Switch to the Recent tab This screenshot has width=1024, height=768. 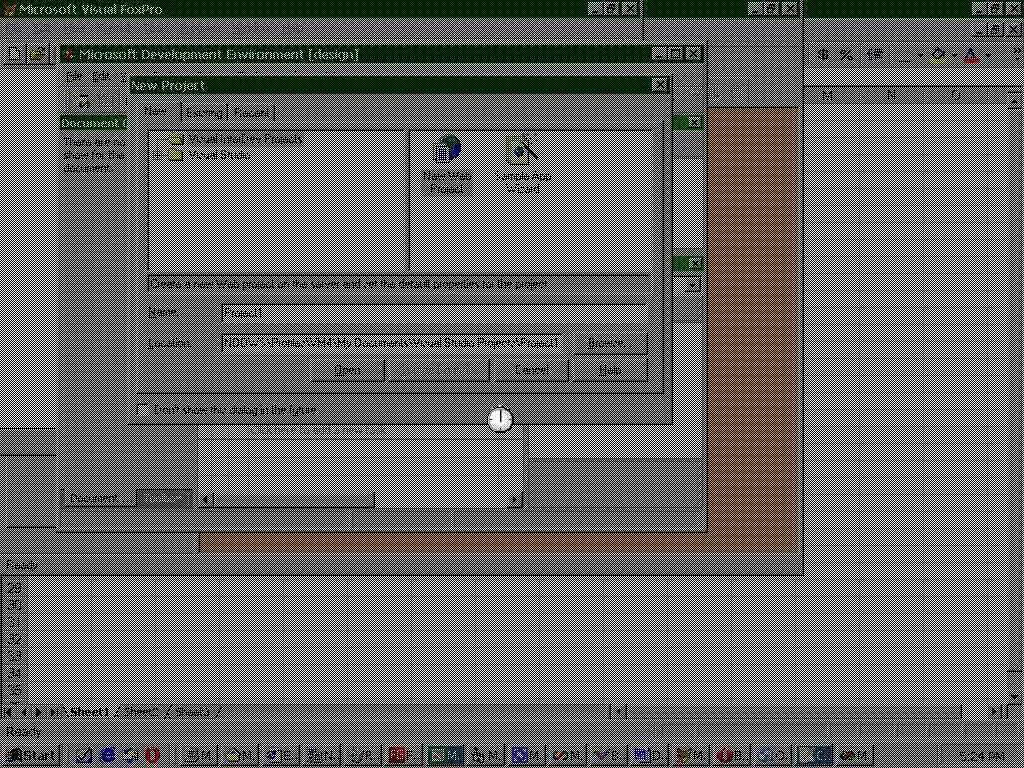pyautogui.click(x=251, y=112)
